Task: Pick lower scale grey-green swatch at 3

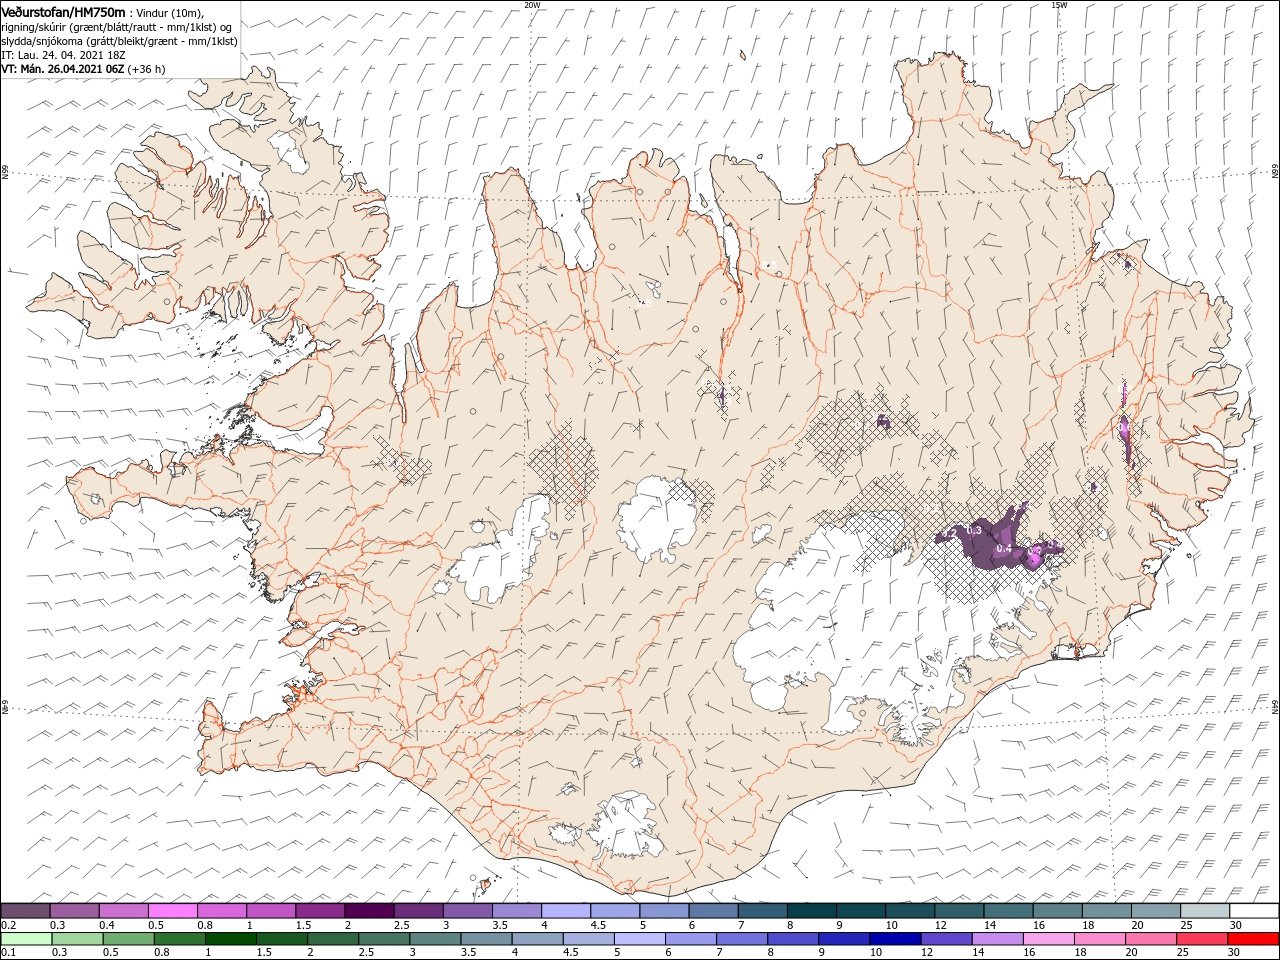Action: [x=435, y=939]
